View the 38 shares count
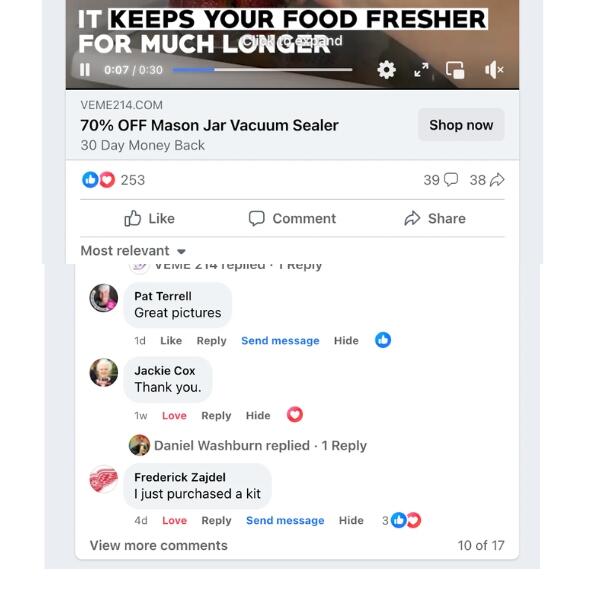This screenshot has width=600, height=600. (487, 180)
